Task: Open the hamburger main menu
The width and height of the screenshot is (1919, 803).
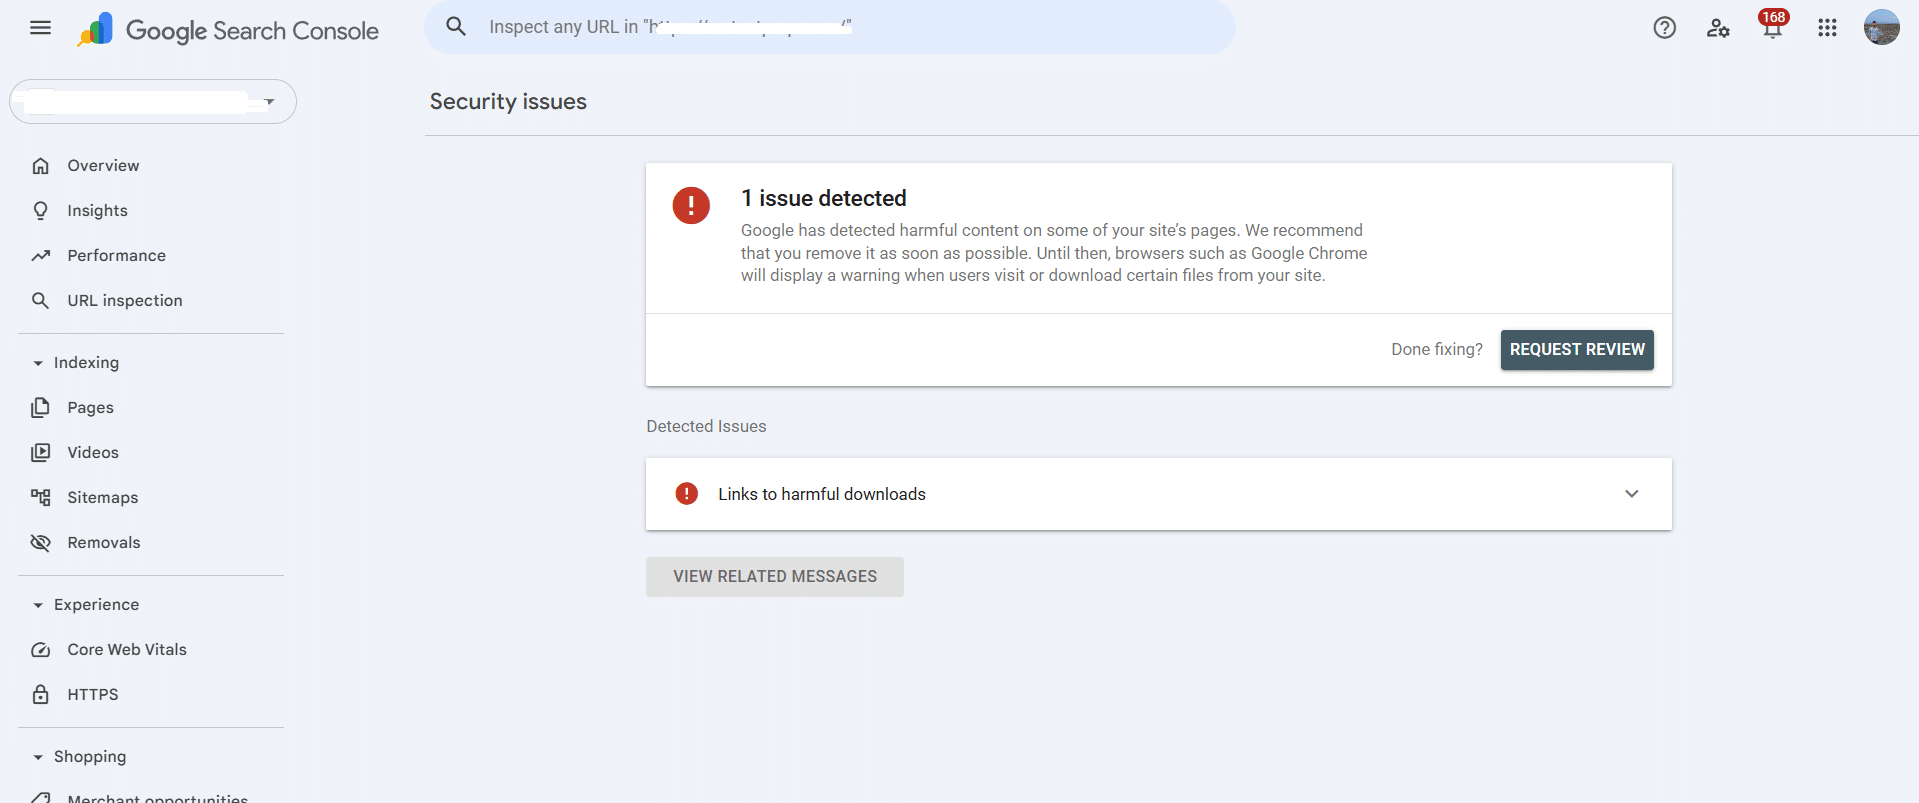Action: click(x=40, y=28)
